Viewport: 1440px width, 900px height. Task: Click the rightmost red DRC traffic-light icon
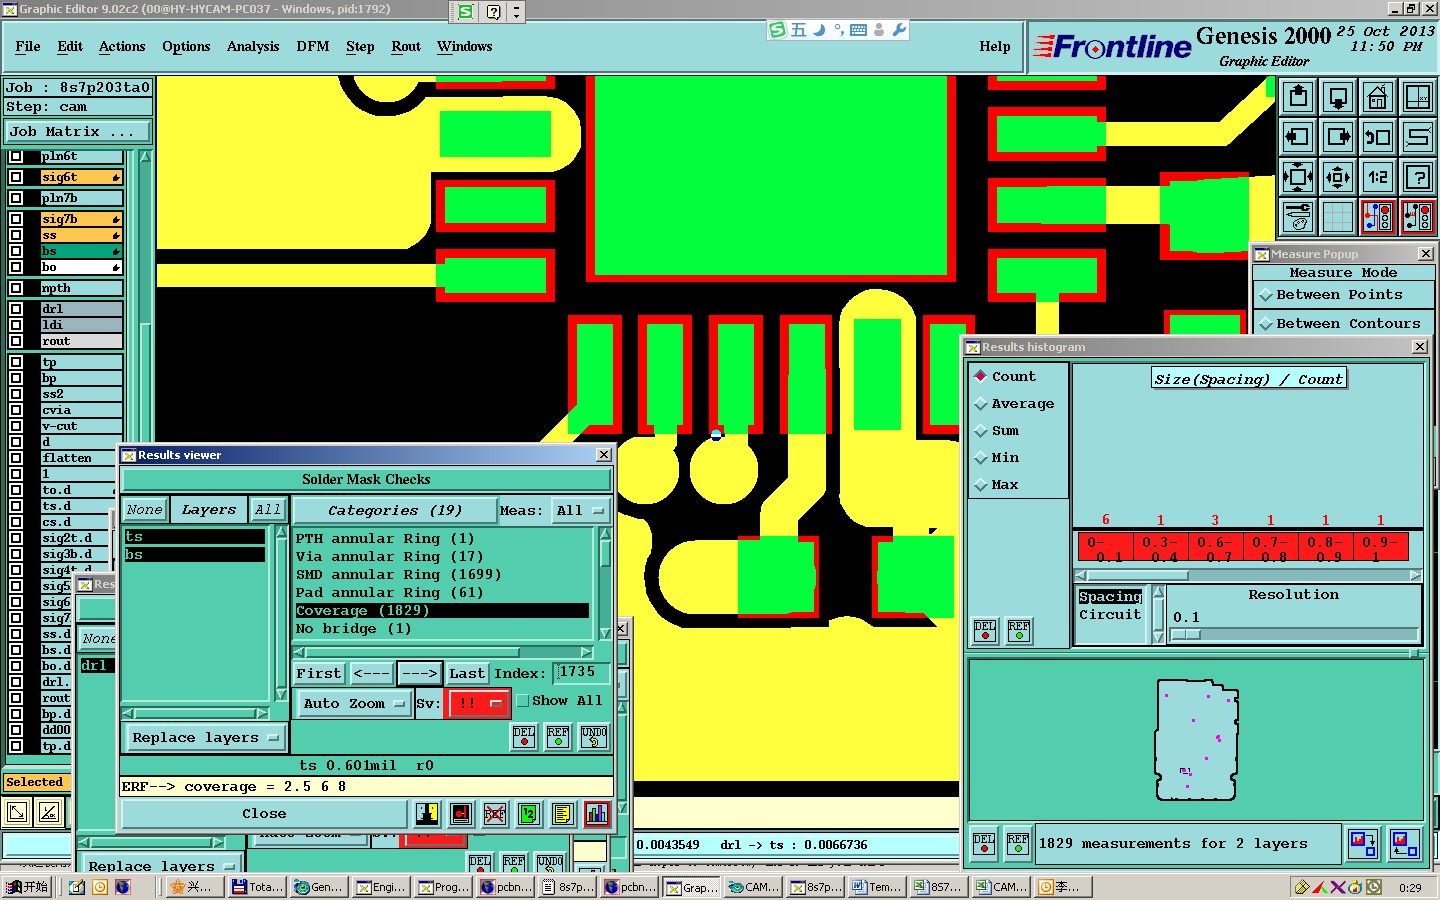click(x=1418, y=217)
